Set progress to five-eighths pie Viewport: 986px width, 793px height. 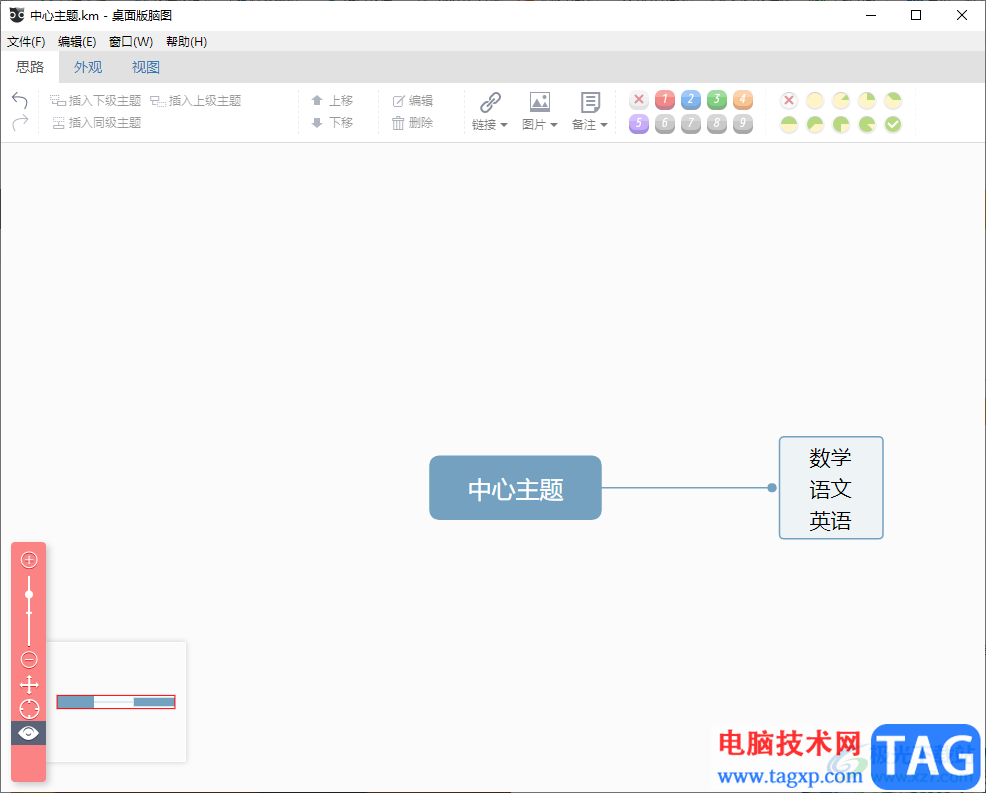click(815, 125)
